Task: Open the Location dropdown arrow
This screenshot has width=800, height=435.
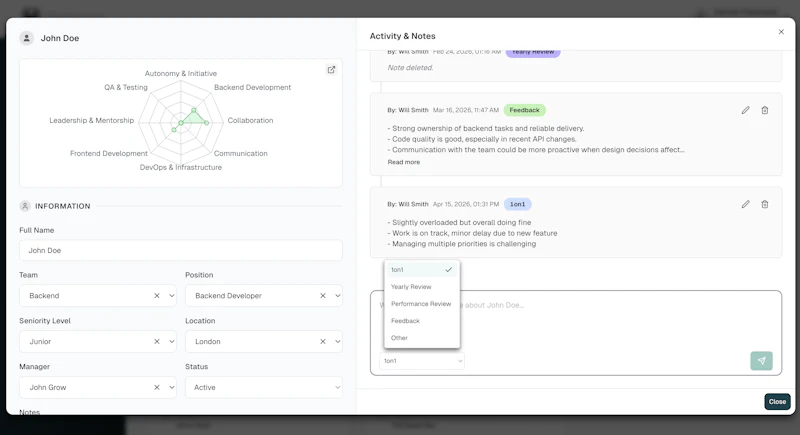Action: pyautogui.click(x=337, y=342)
